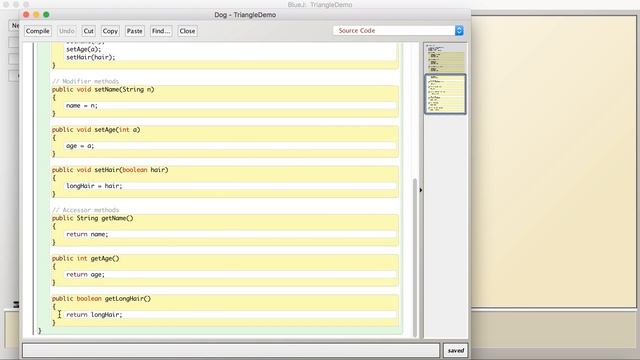Click the Copy button
This screenshot has width=640, height=360.
pyautogui.click(x=110, y=31)
